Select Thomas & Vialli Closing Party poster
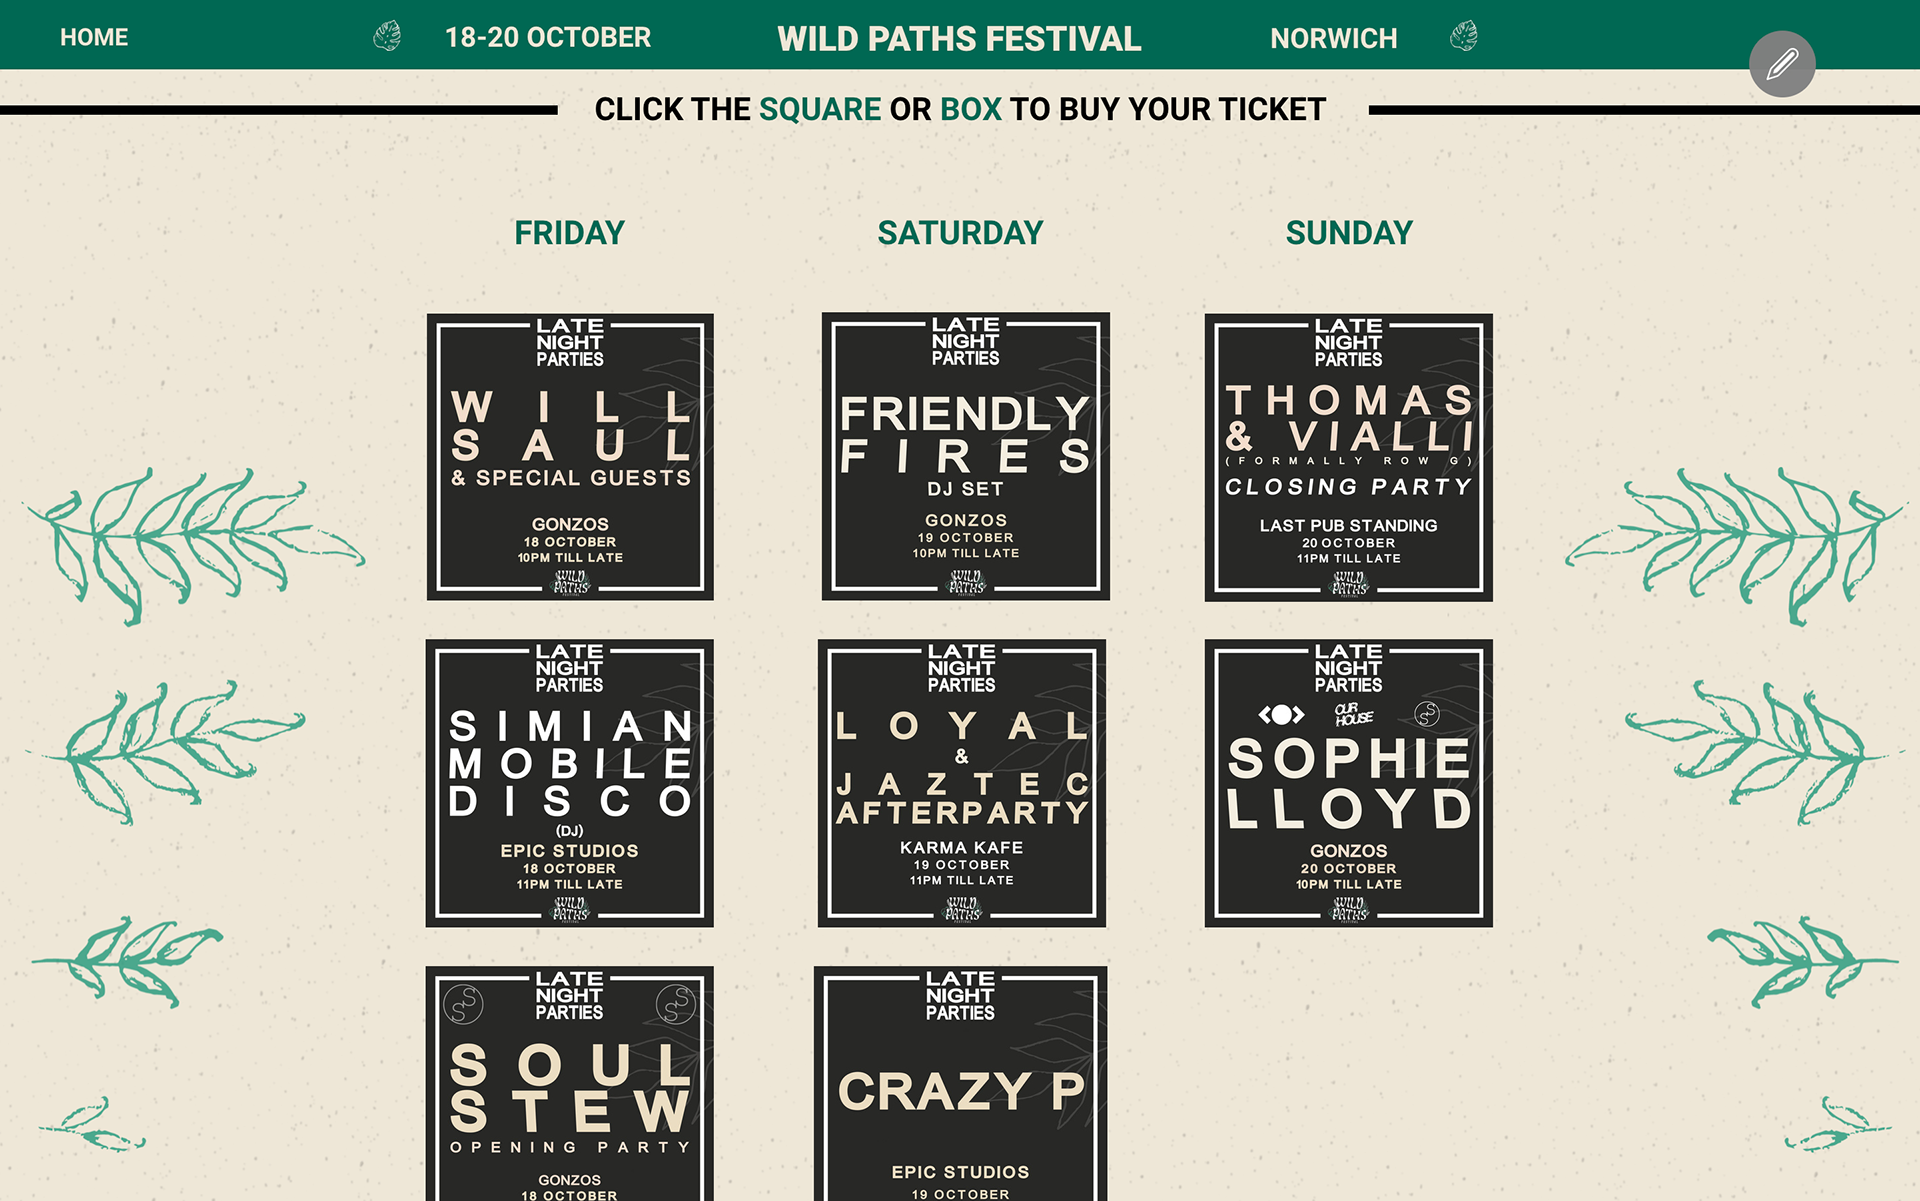 coord(1348,457)
